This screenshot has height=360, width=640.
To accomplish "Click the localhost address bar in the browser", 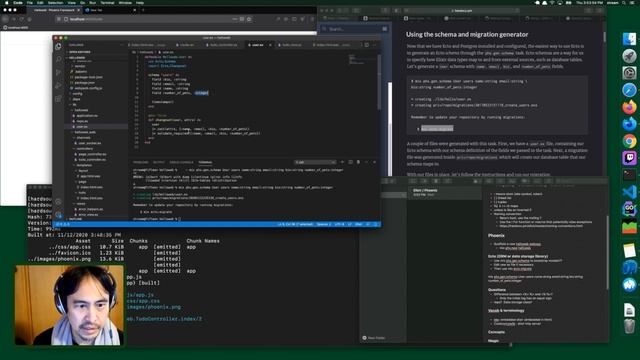I will [154, 19].
